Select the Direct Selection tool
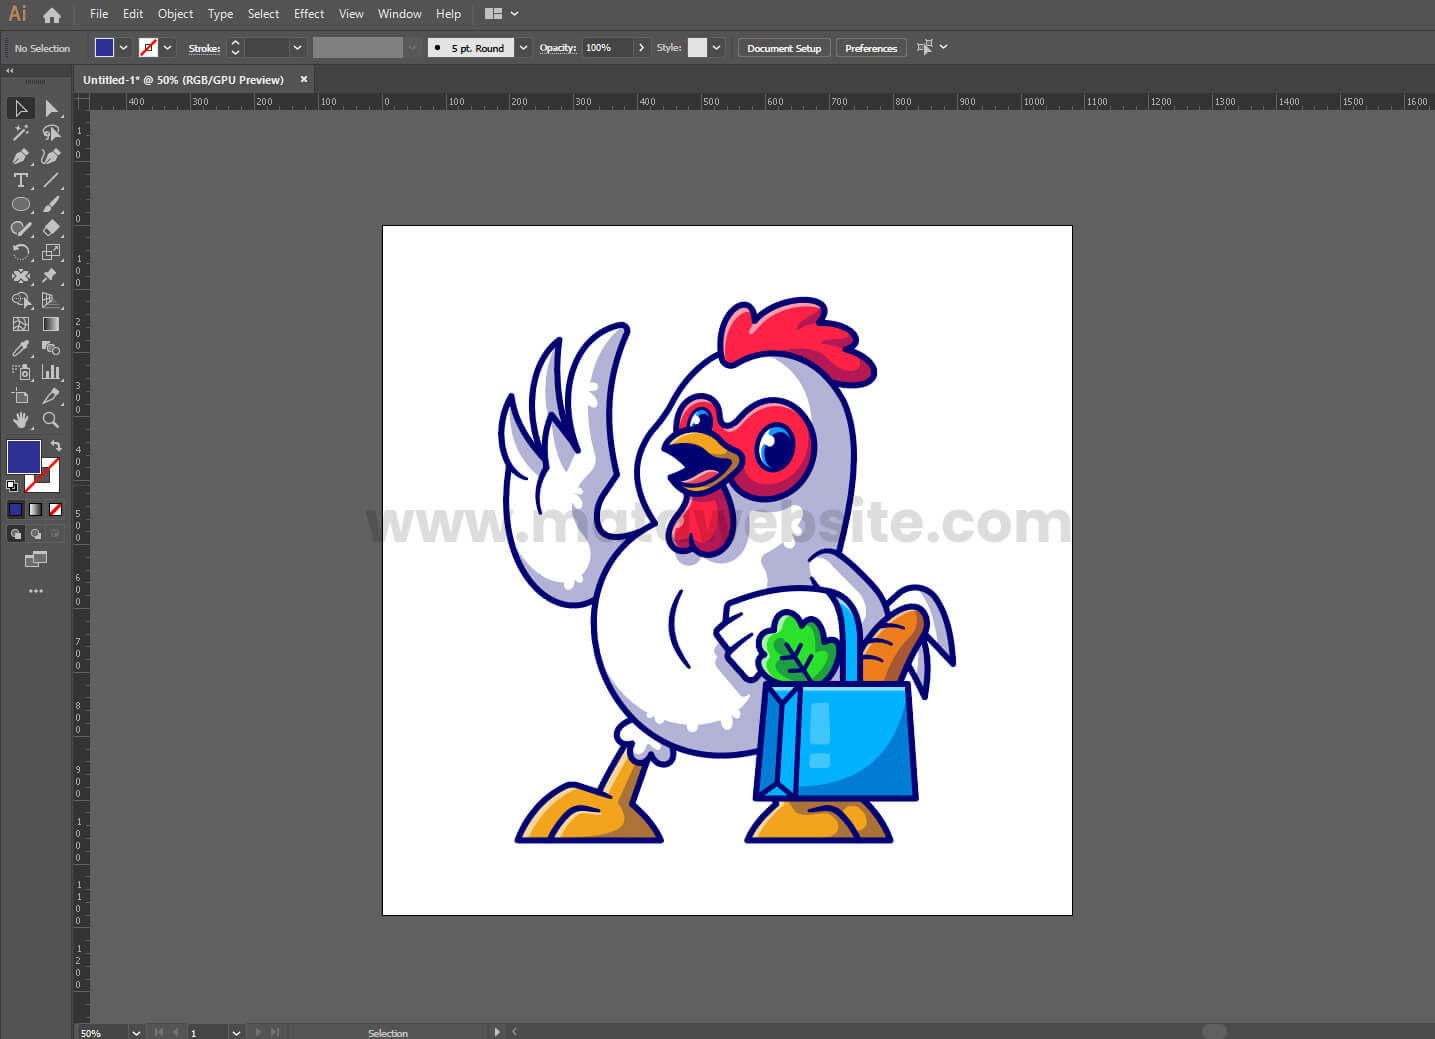Image resolution: width=1435 pixels, height=1039 pixels. pyautogui.click(x=51, y=108)
